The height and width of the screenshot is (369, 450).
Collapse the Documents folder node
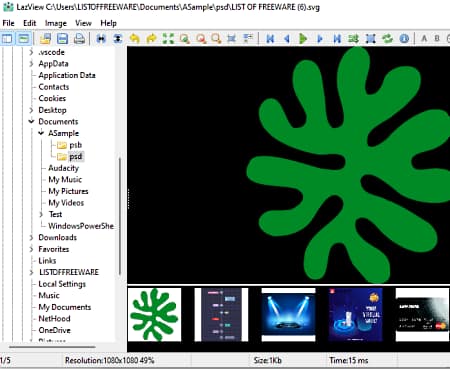click(31, 121)
